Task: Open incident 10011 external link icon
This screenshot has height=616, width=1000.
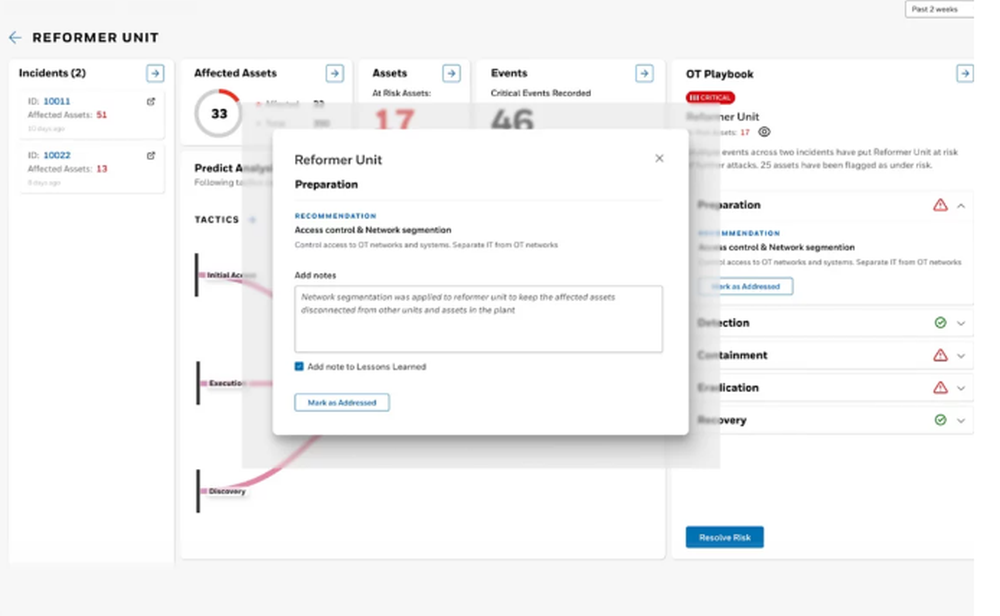Action: click(x=151, y=101)
